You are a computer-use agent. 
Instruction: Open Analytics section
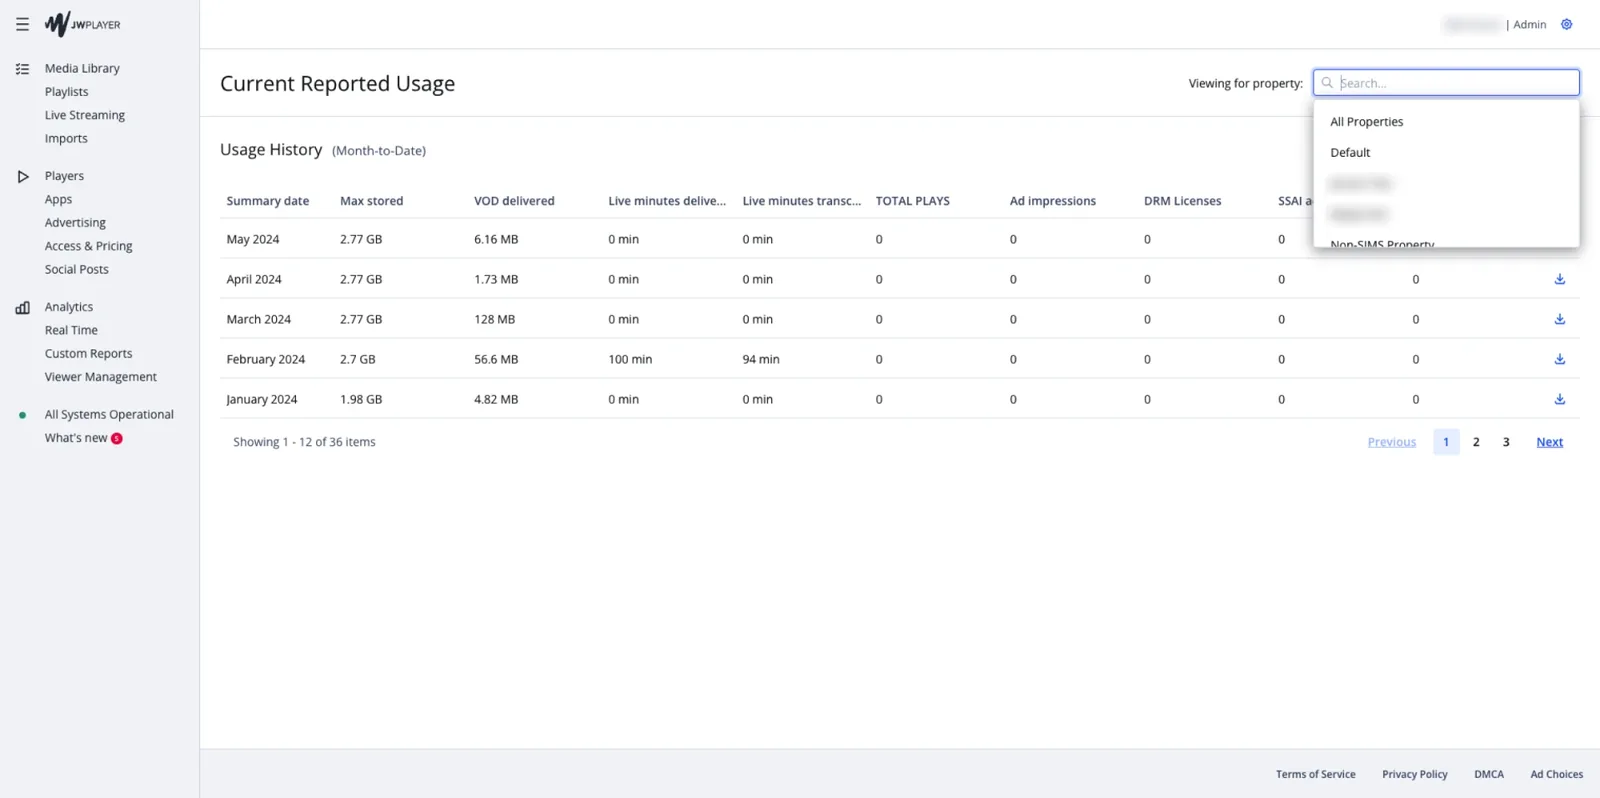click(x=69, y=307)
